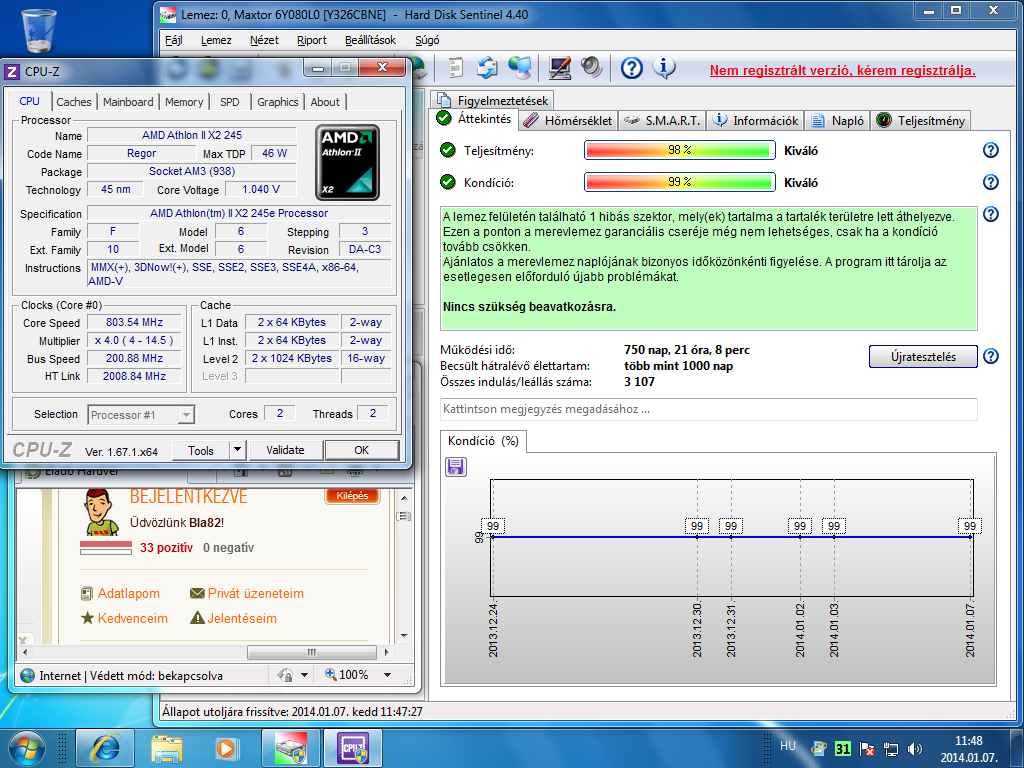
Task: Click the Újratesztelés button
Action: click(923, 357)
